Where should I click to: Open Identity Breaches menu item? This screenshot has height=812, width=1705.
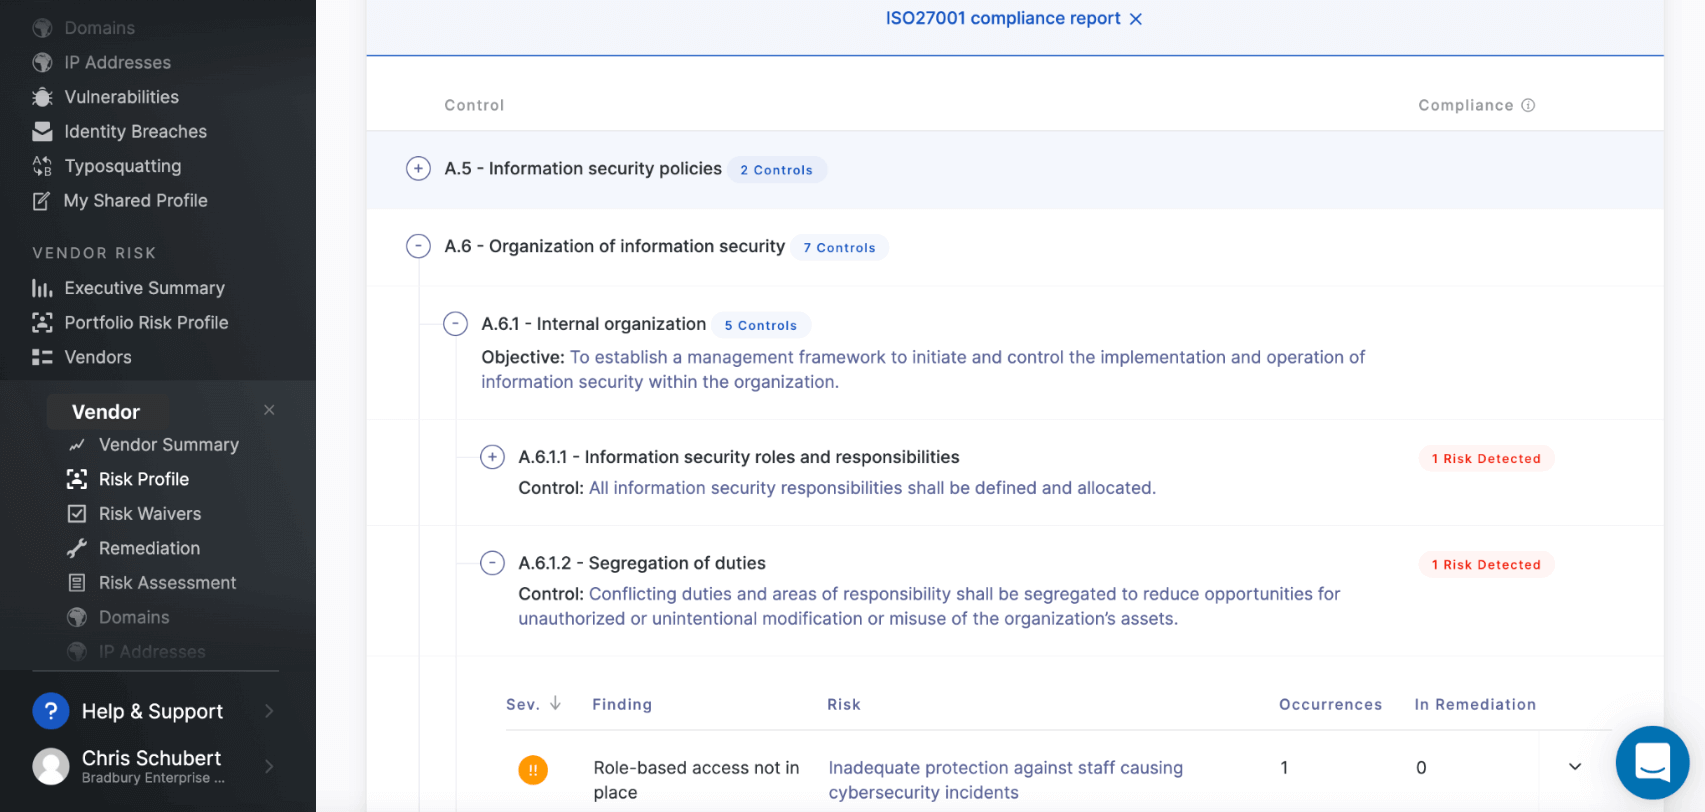pos(136,131)
